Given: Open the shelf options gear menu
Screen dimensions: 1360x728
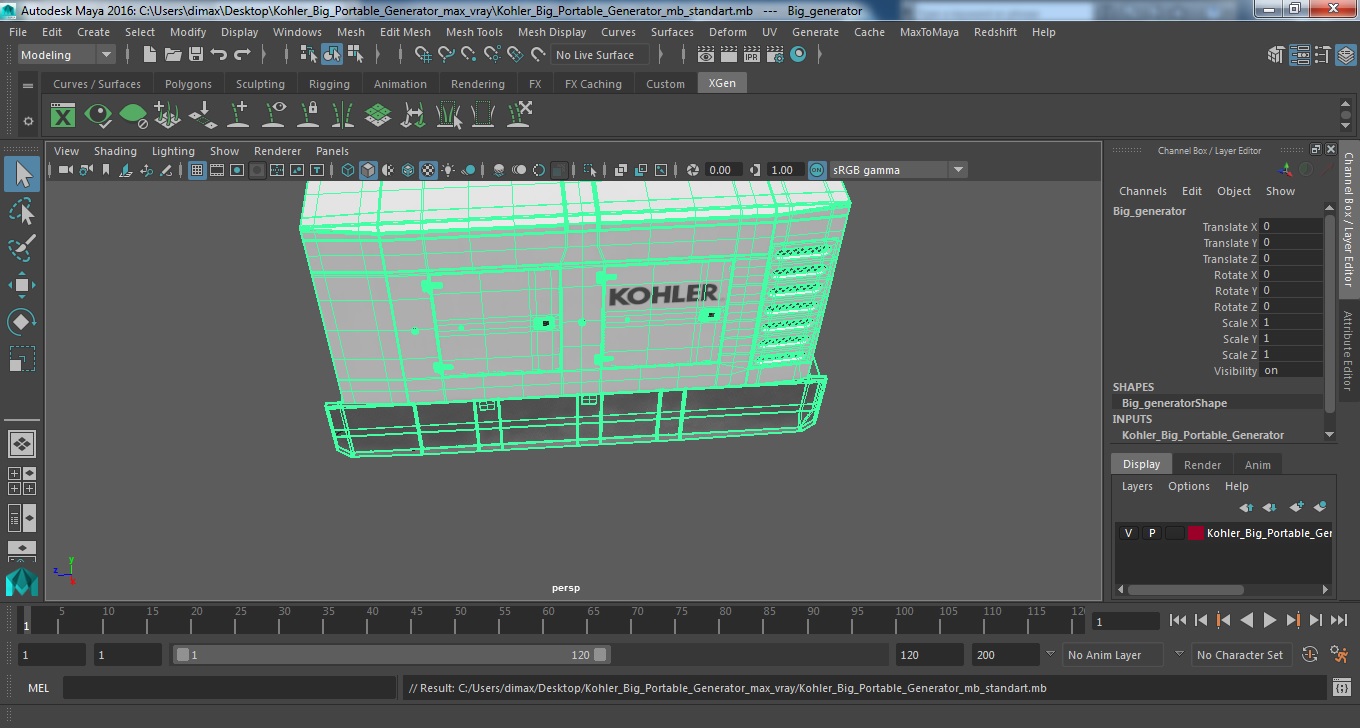Looking at the screenshot, I should click(28, 121).
